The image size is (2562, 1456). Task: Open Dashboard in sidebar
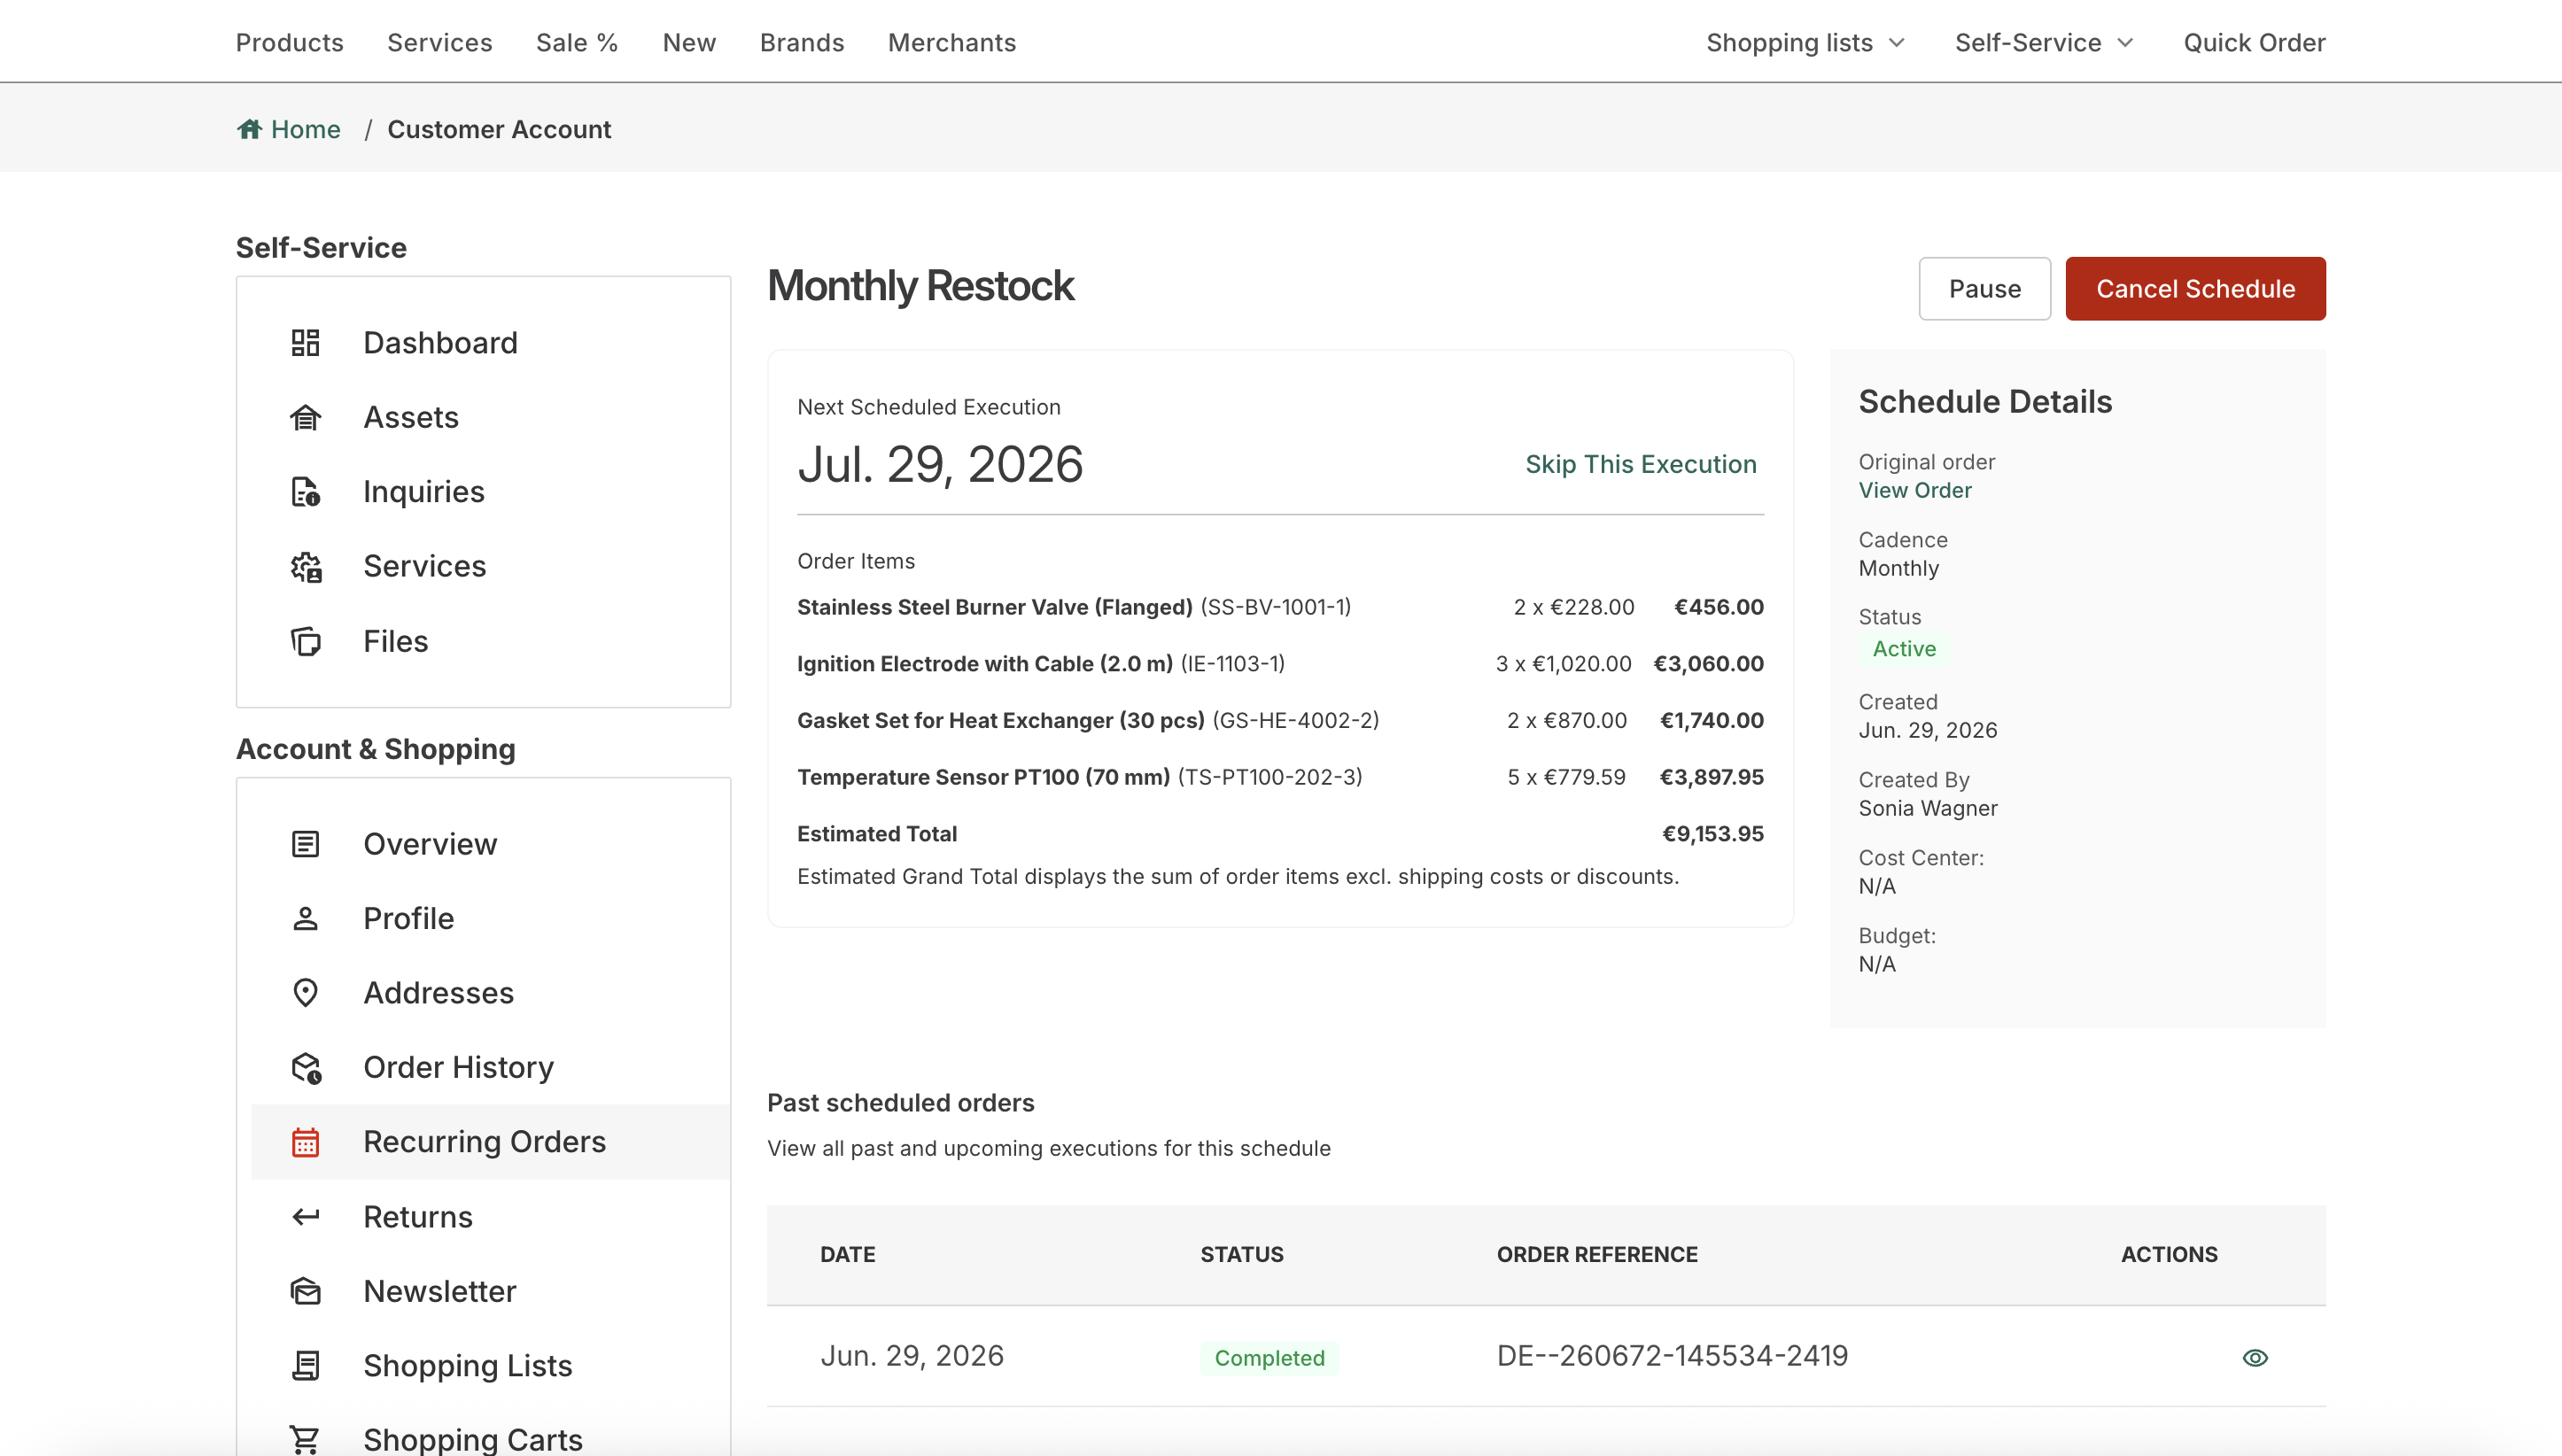click(x=440, y=343)
